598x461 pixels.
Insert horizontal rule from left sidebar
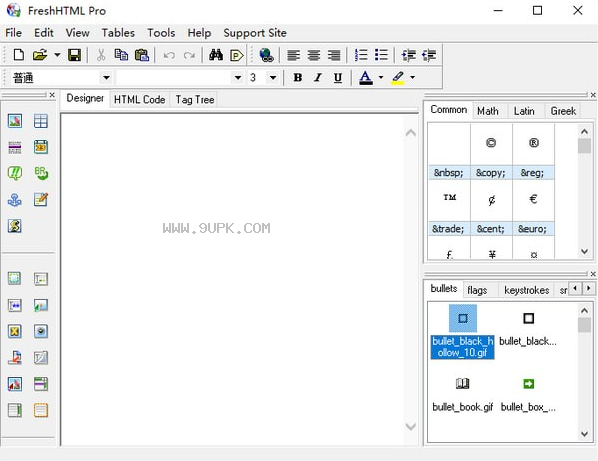click(15, 147)
